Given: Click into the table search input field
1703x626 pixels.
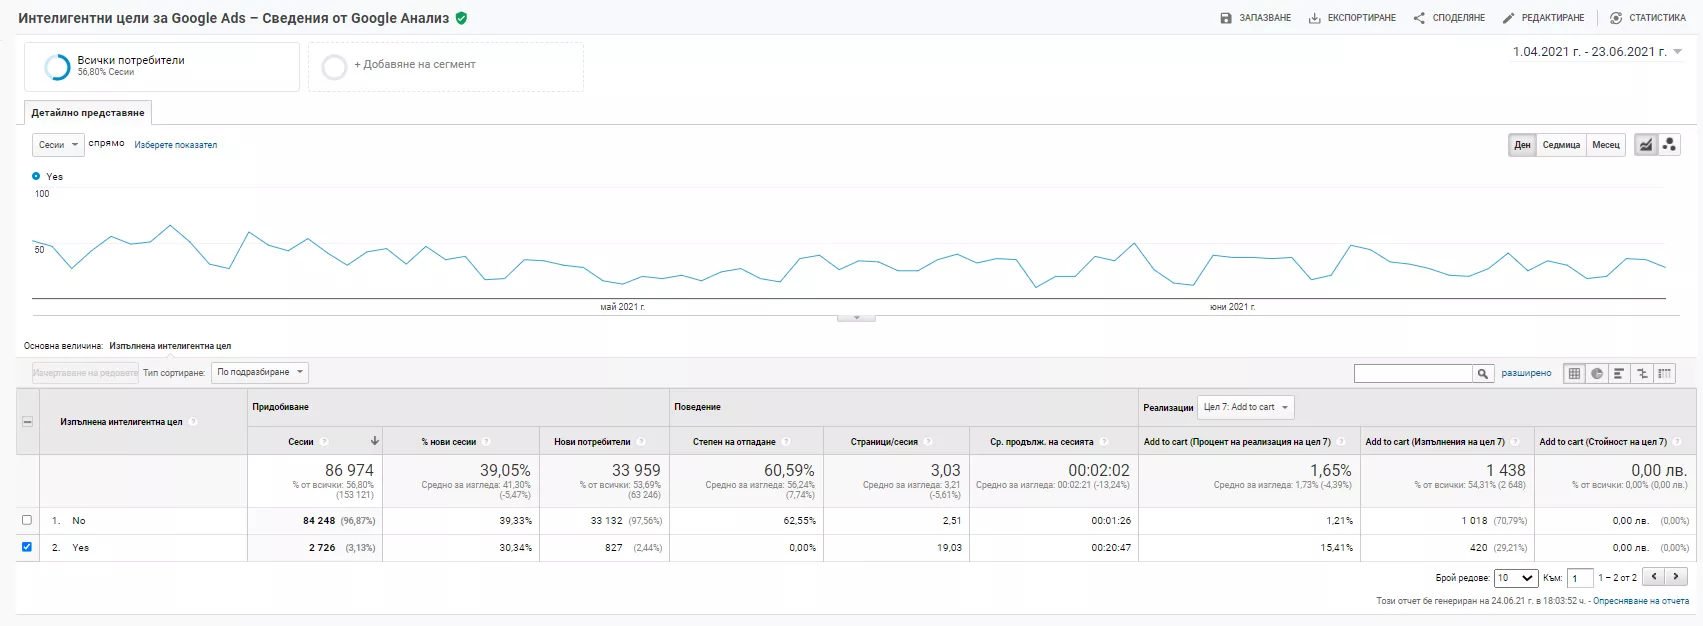Looking at the screenshot, I should [1413, 373].
